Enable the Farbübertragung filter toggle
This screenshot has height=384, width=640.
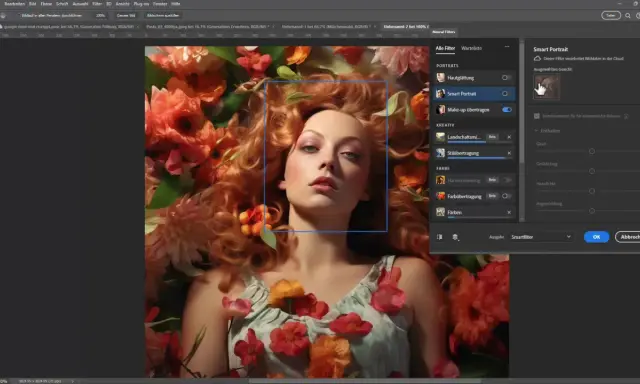tap(507, 196)
